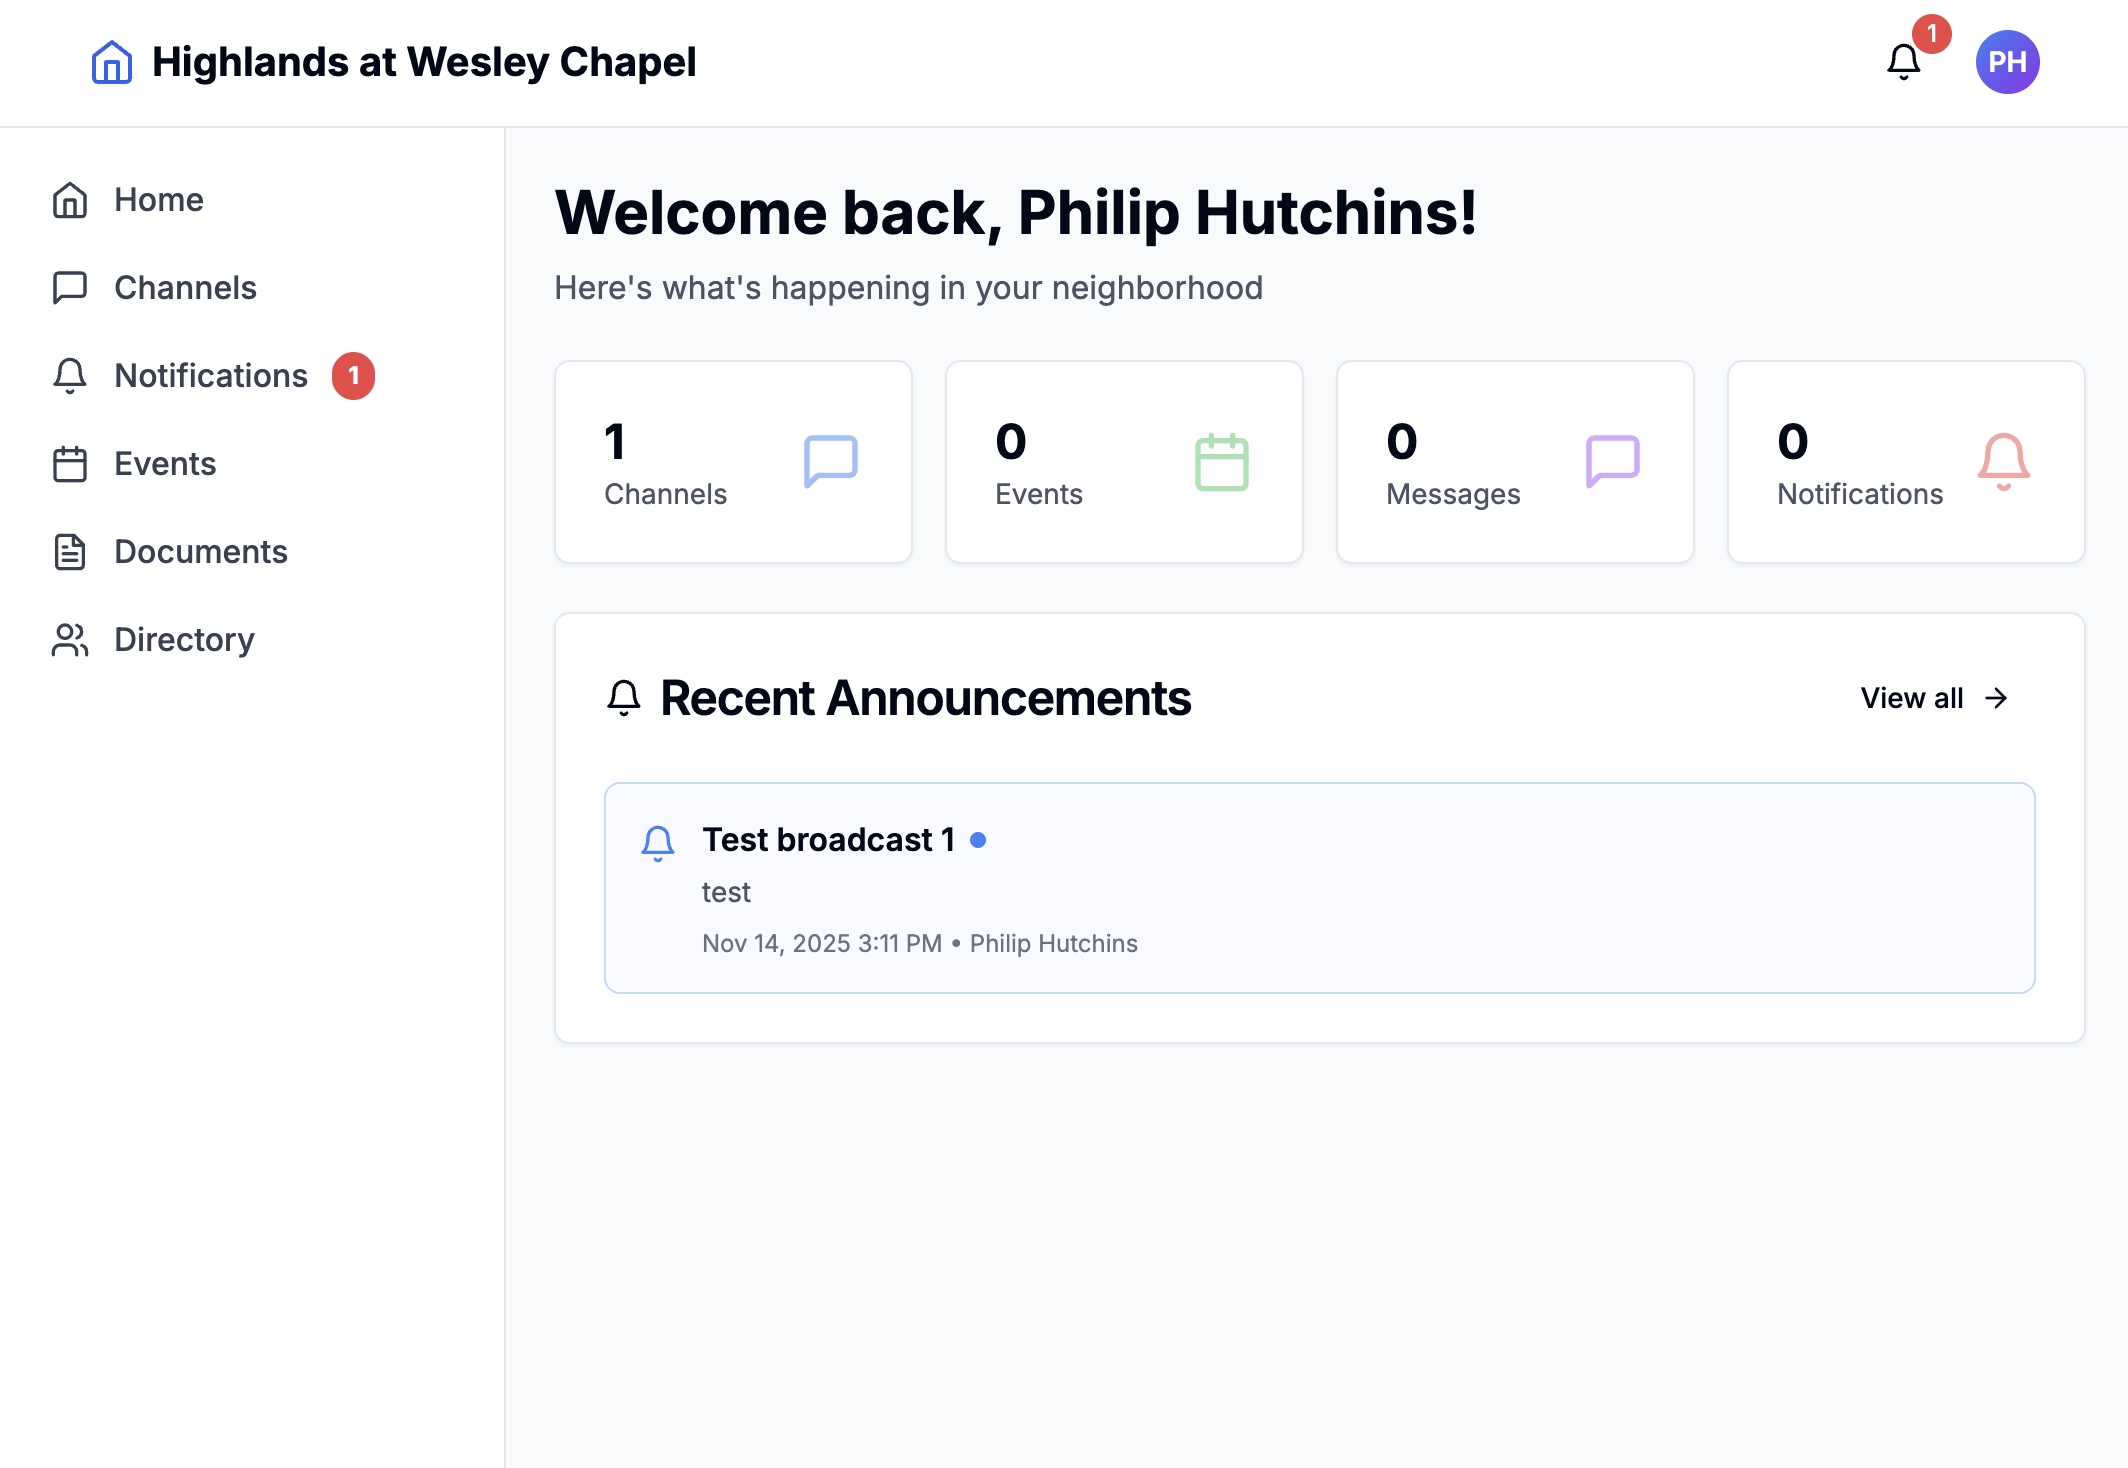Click the sidebar Notifications red badge
2128x1468 pixels.
353,376
